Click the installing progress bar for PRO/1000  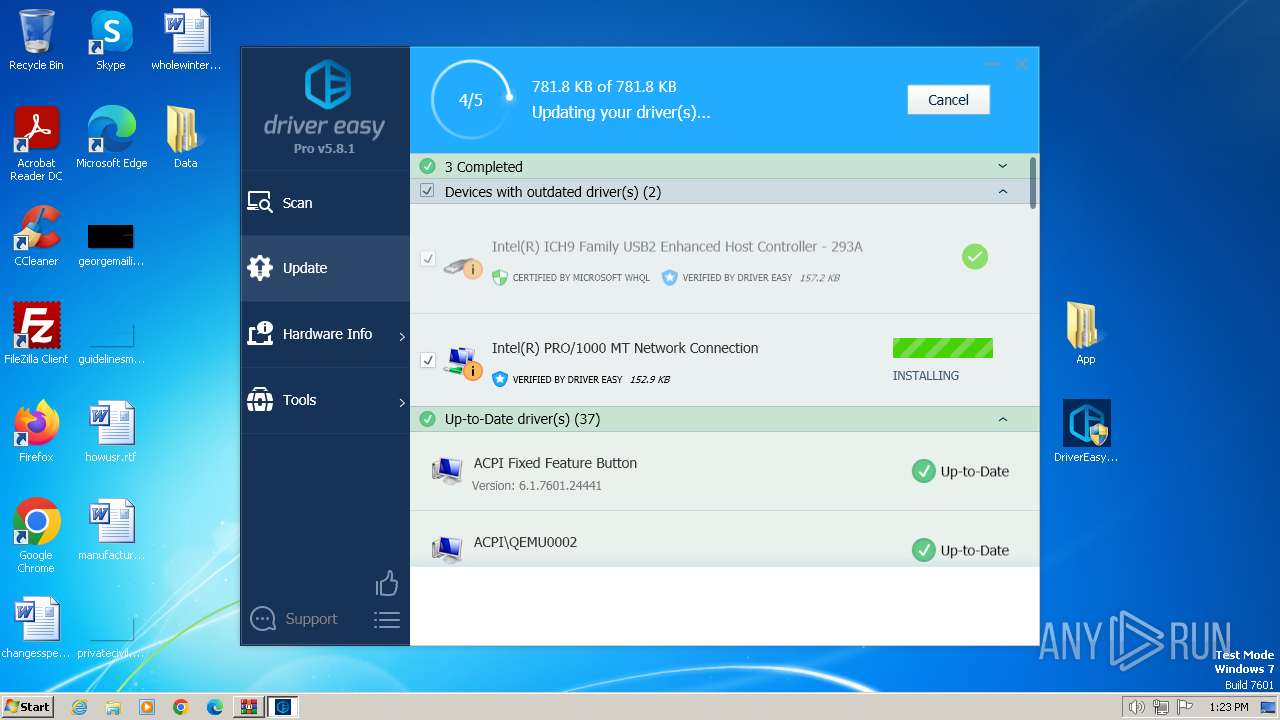[x=943, y=348]
